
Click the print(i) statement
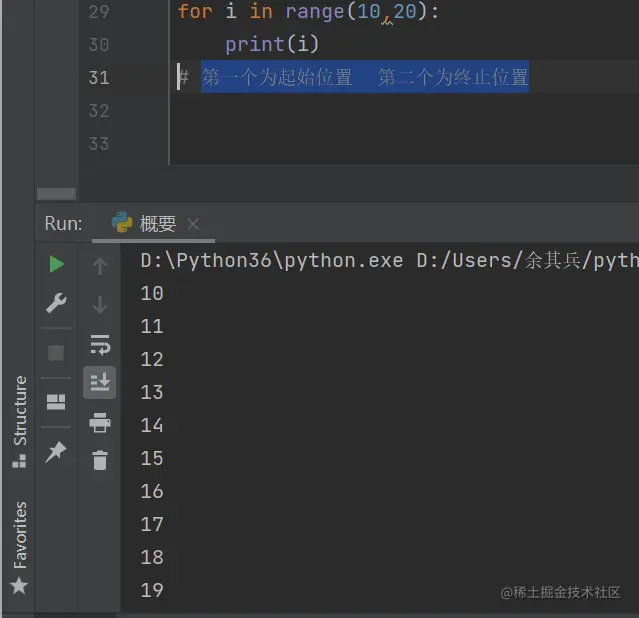pos(272,44)
